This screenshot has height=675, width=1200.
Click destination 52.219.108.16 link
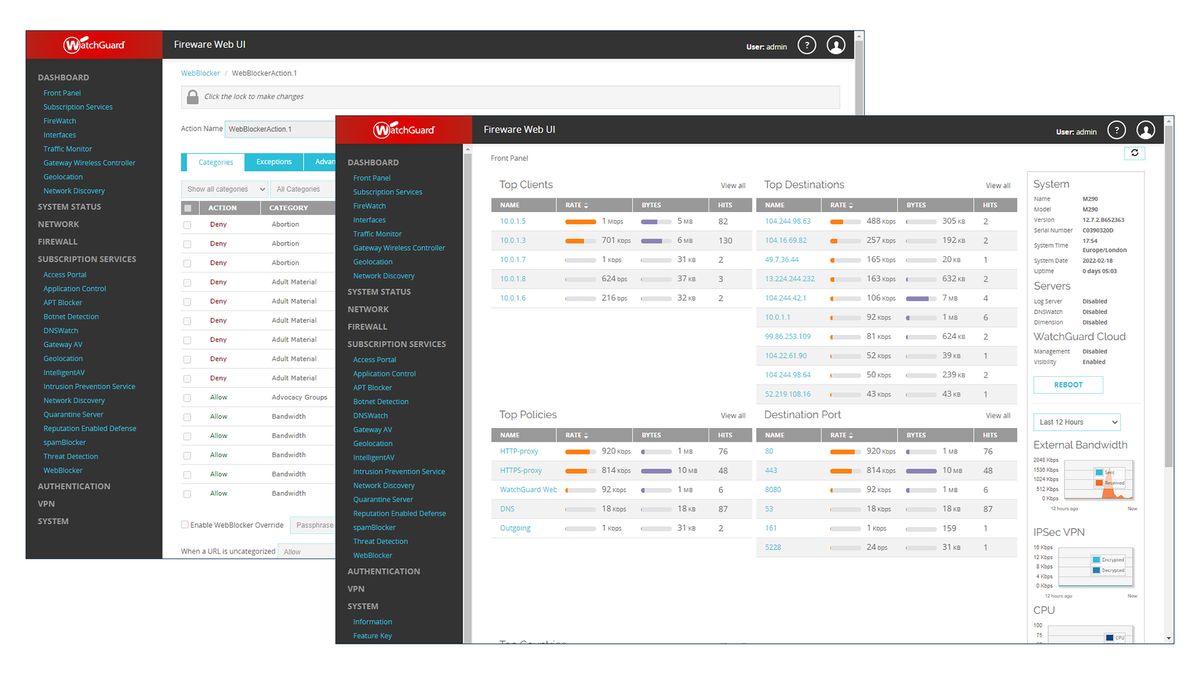(788, 394)
